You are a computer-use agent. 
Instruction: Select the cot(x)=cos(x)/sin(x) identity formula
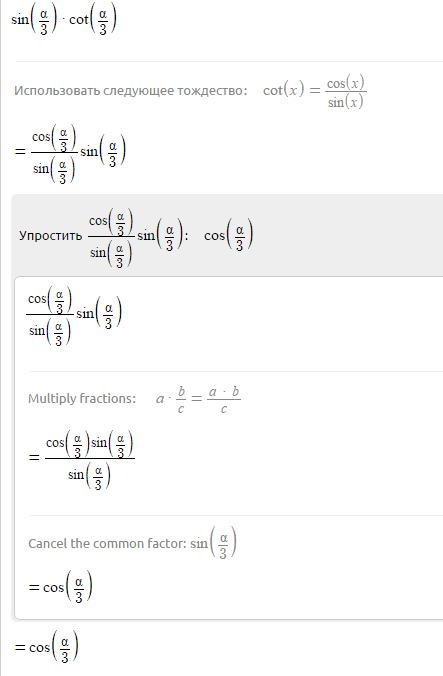coord(315,91)
